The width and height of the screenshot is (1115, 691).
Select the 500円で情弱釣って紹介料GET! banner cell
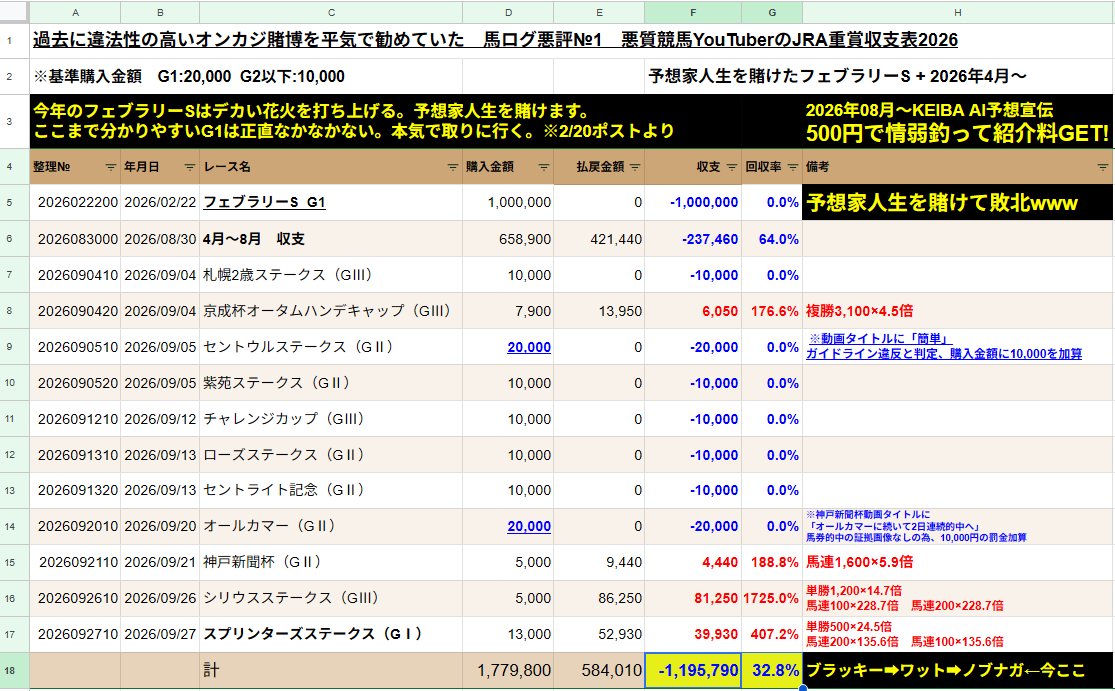pos(957,122)
